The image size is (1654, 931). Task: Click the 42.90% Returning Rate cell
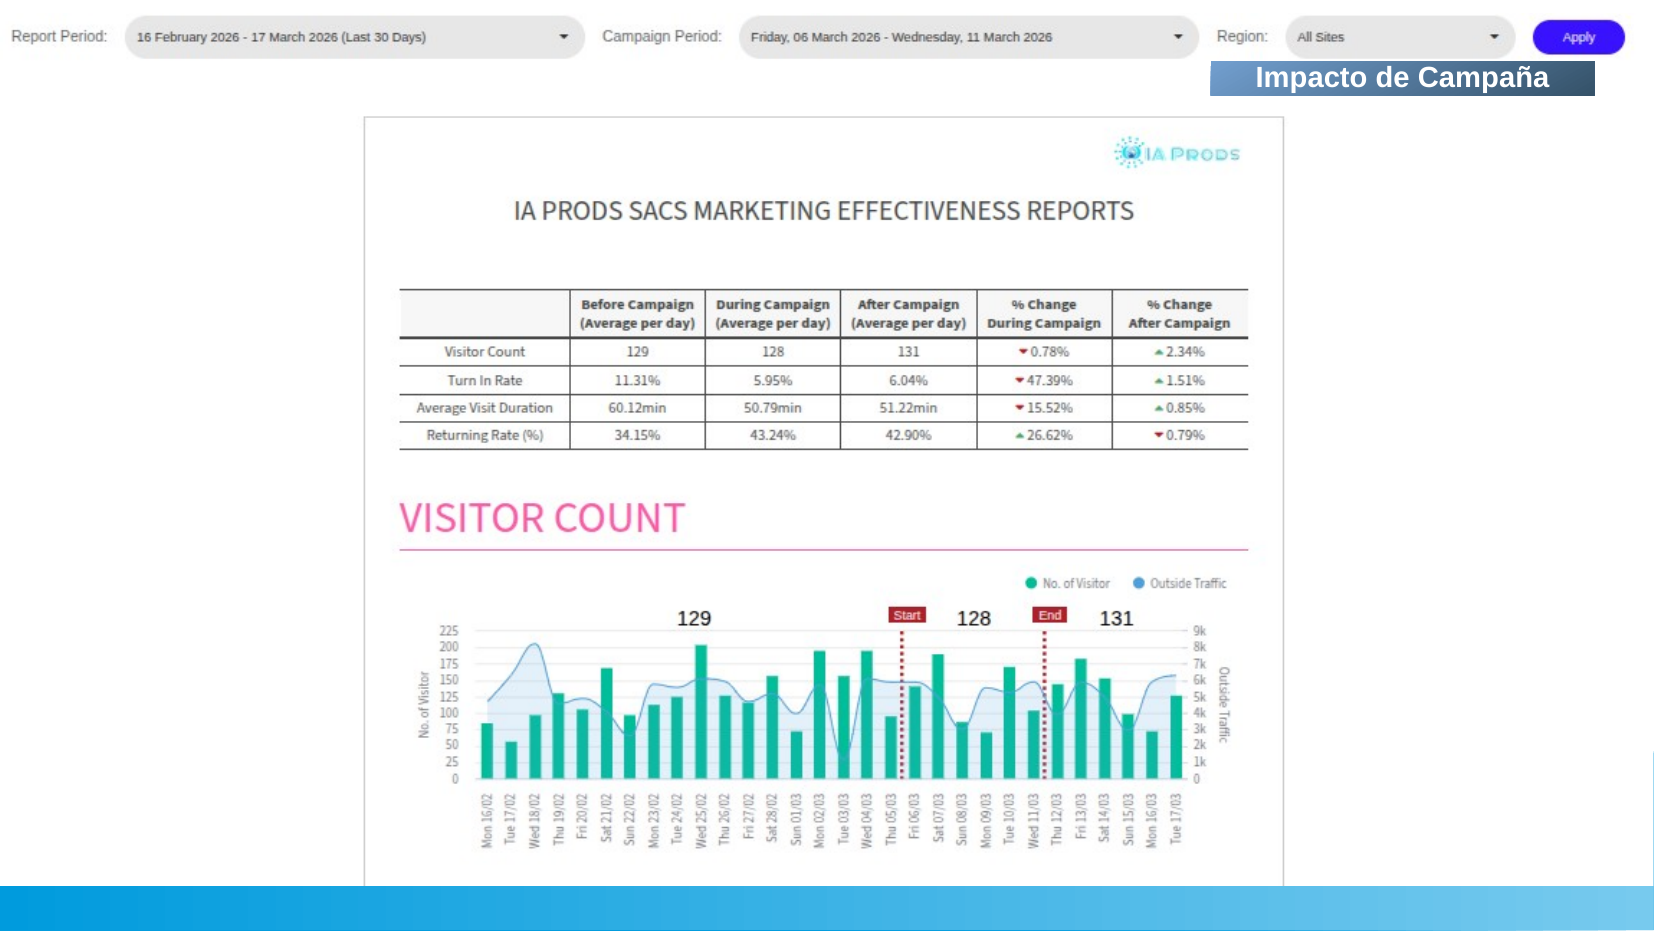pos(908,435)
